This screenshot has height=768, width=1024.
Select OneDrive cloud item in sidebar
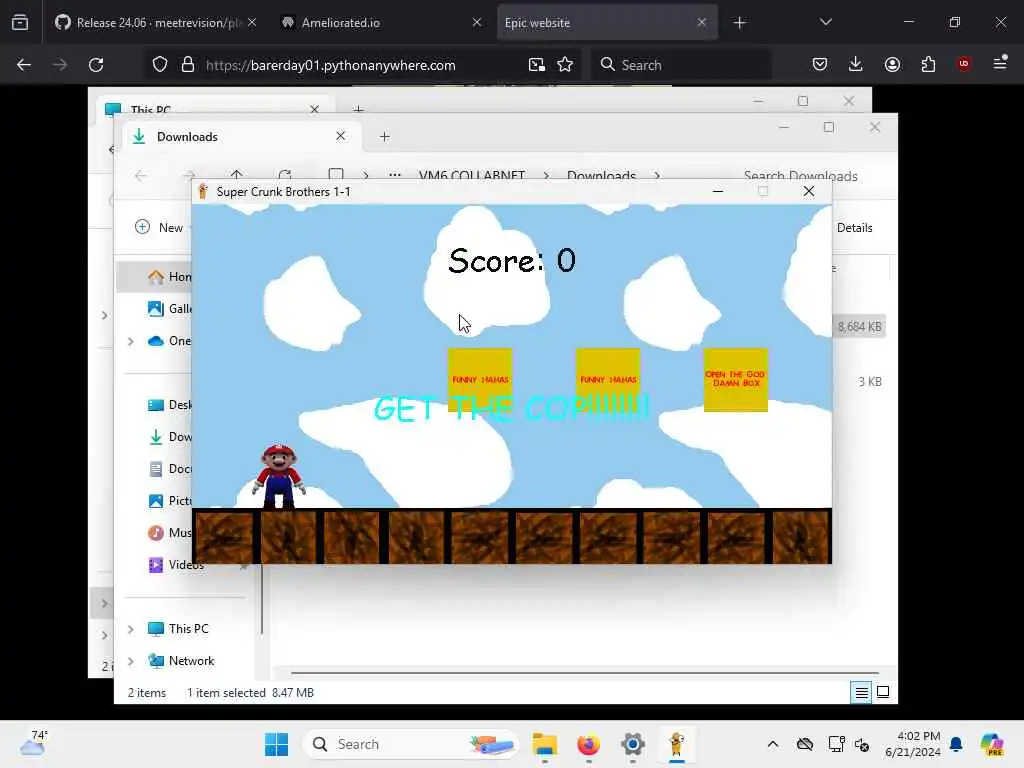click(170, 341)
